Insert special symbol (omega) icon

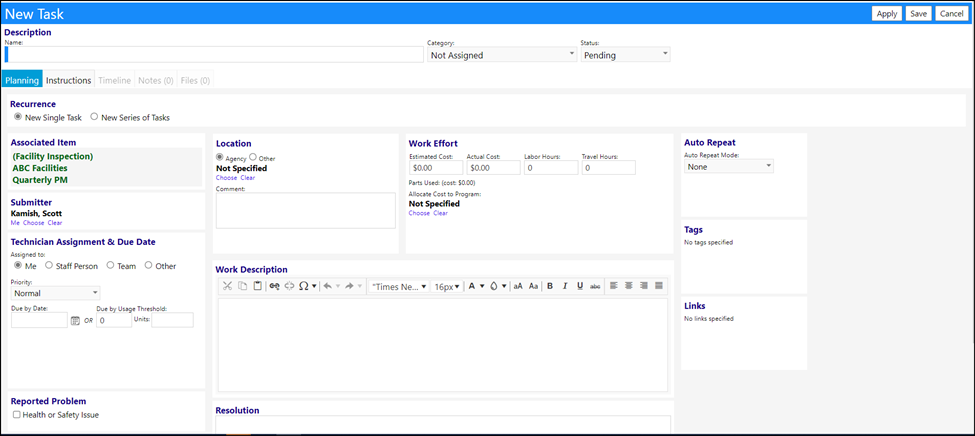tap(304, 286)
